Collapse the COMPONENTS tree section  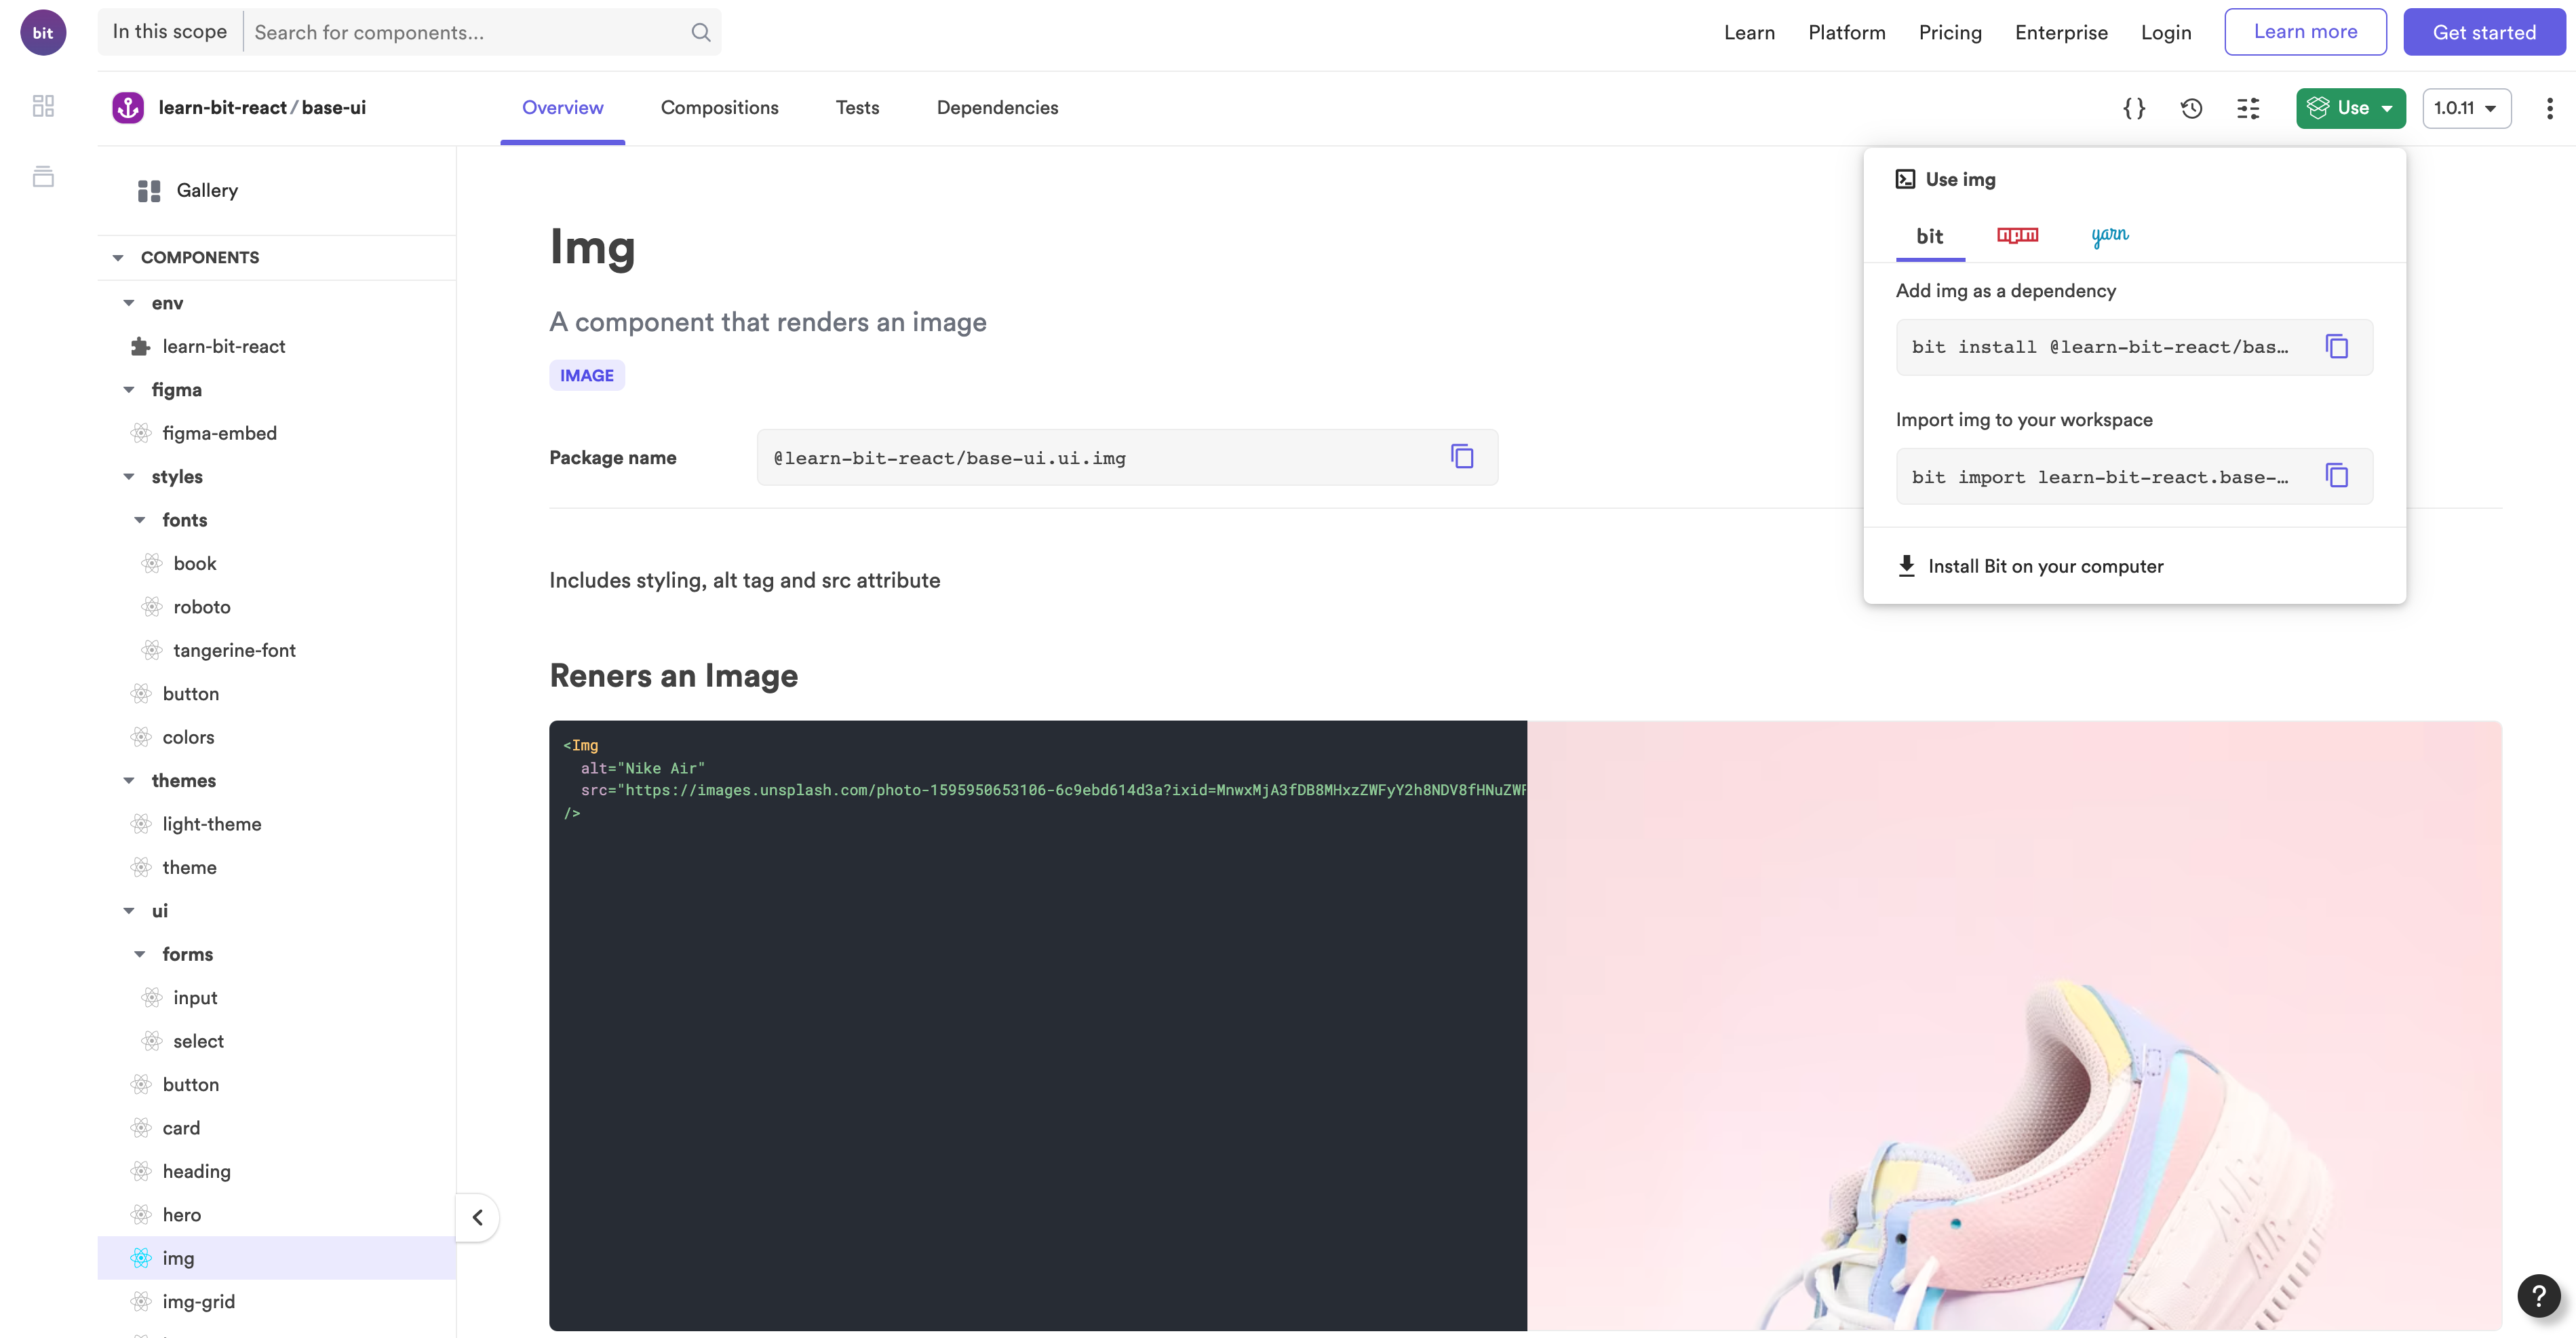118,258
